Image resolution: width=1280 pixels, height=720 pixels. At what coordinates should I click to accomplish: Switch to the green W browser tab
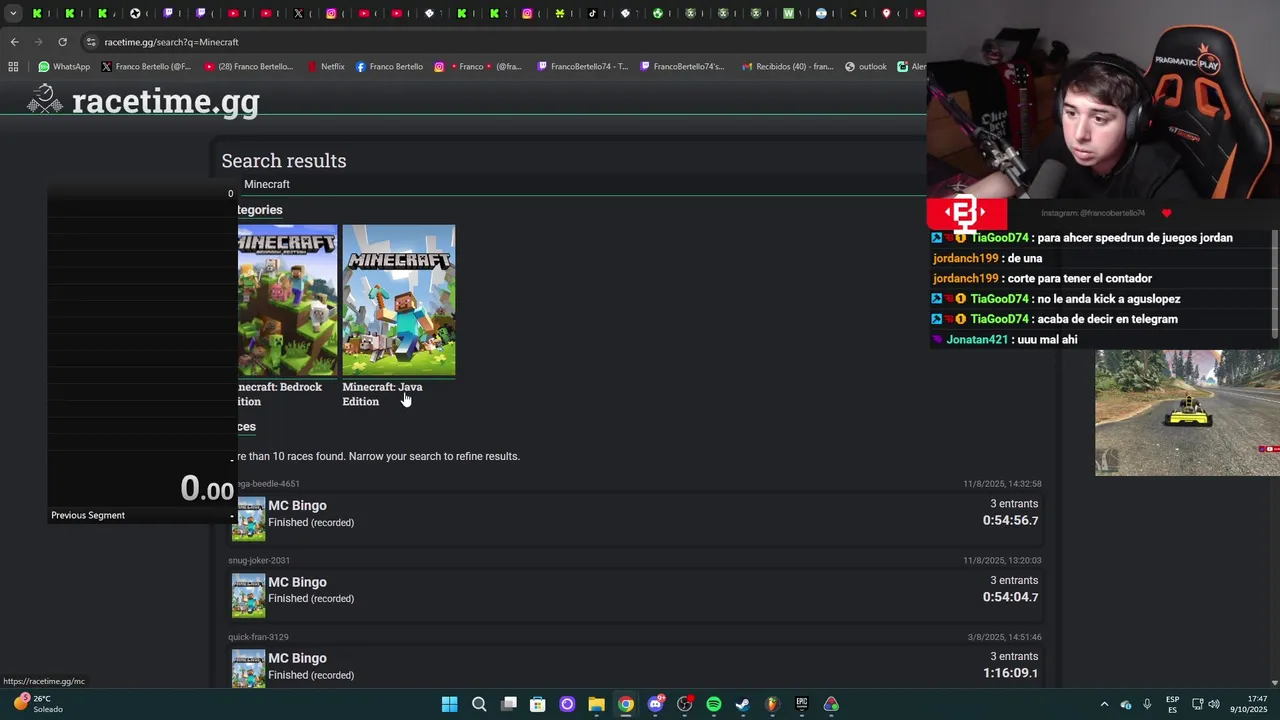click(x=788, y=13)
